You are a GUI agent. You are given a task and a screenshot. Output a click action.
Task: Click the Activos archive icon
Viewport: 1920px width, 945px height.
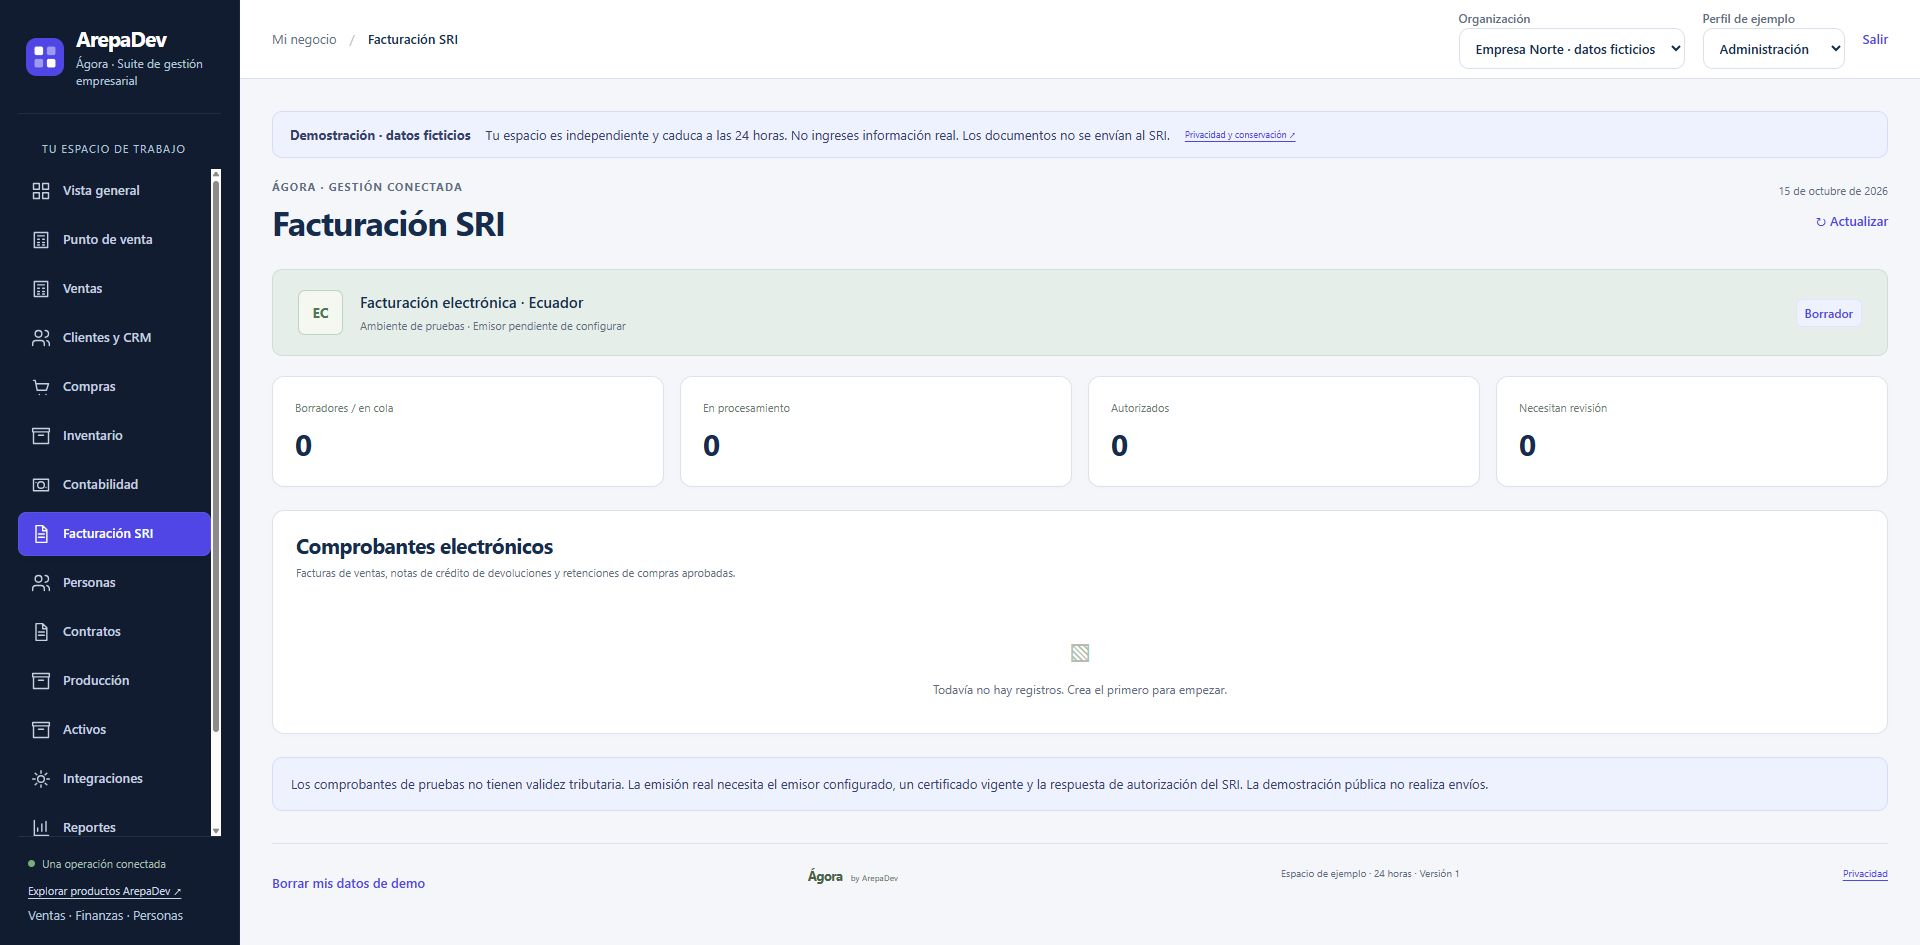coord(41,730)
